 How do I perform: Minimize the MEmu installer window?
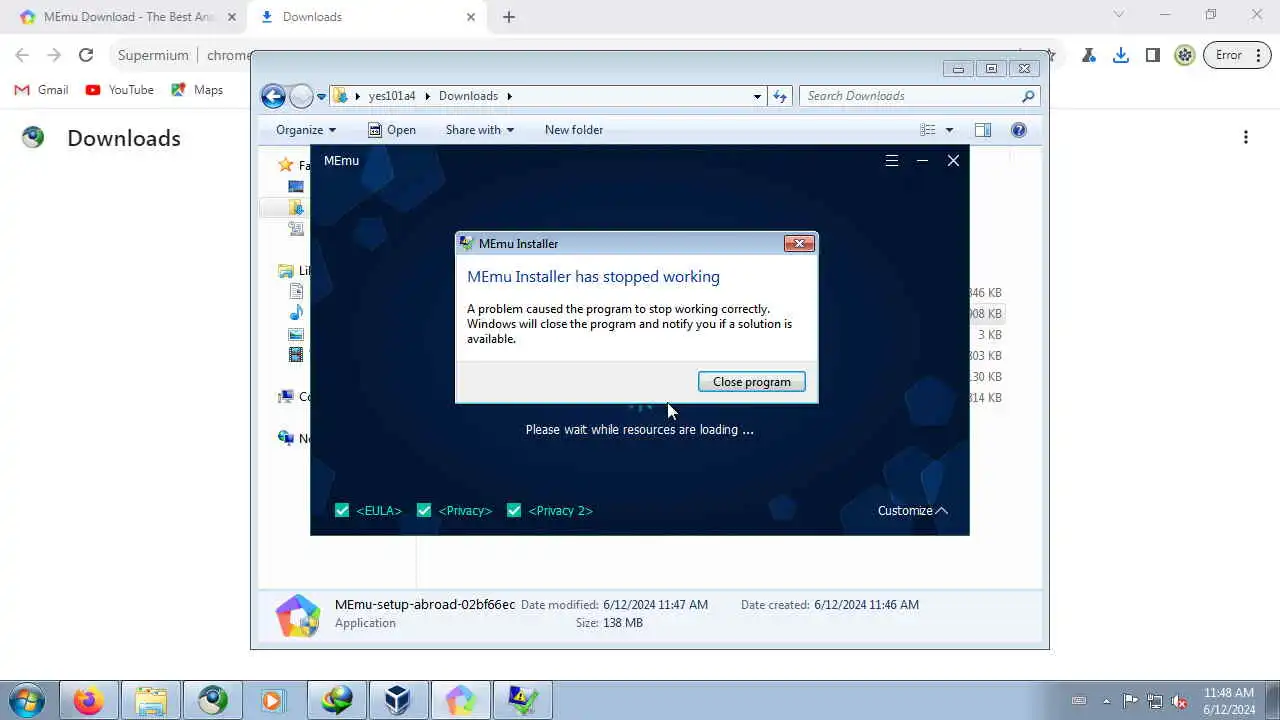923,160
